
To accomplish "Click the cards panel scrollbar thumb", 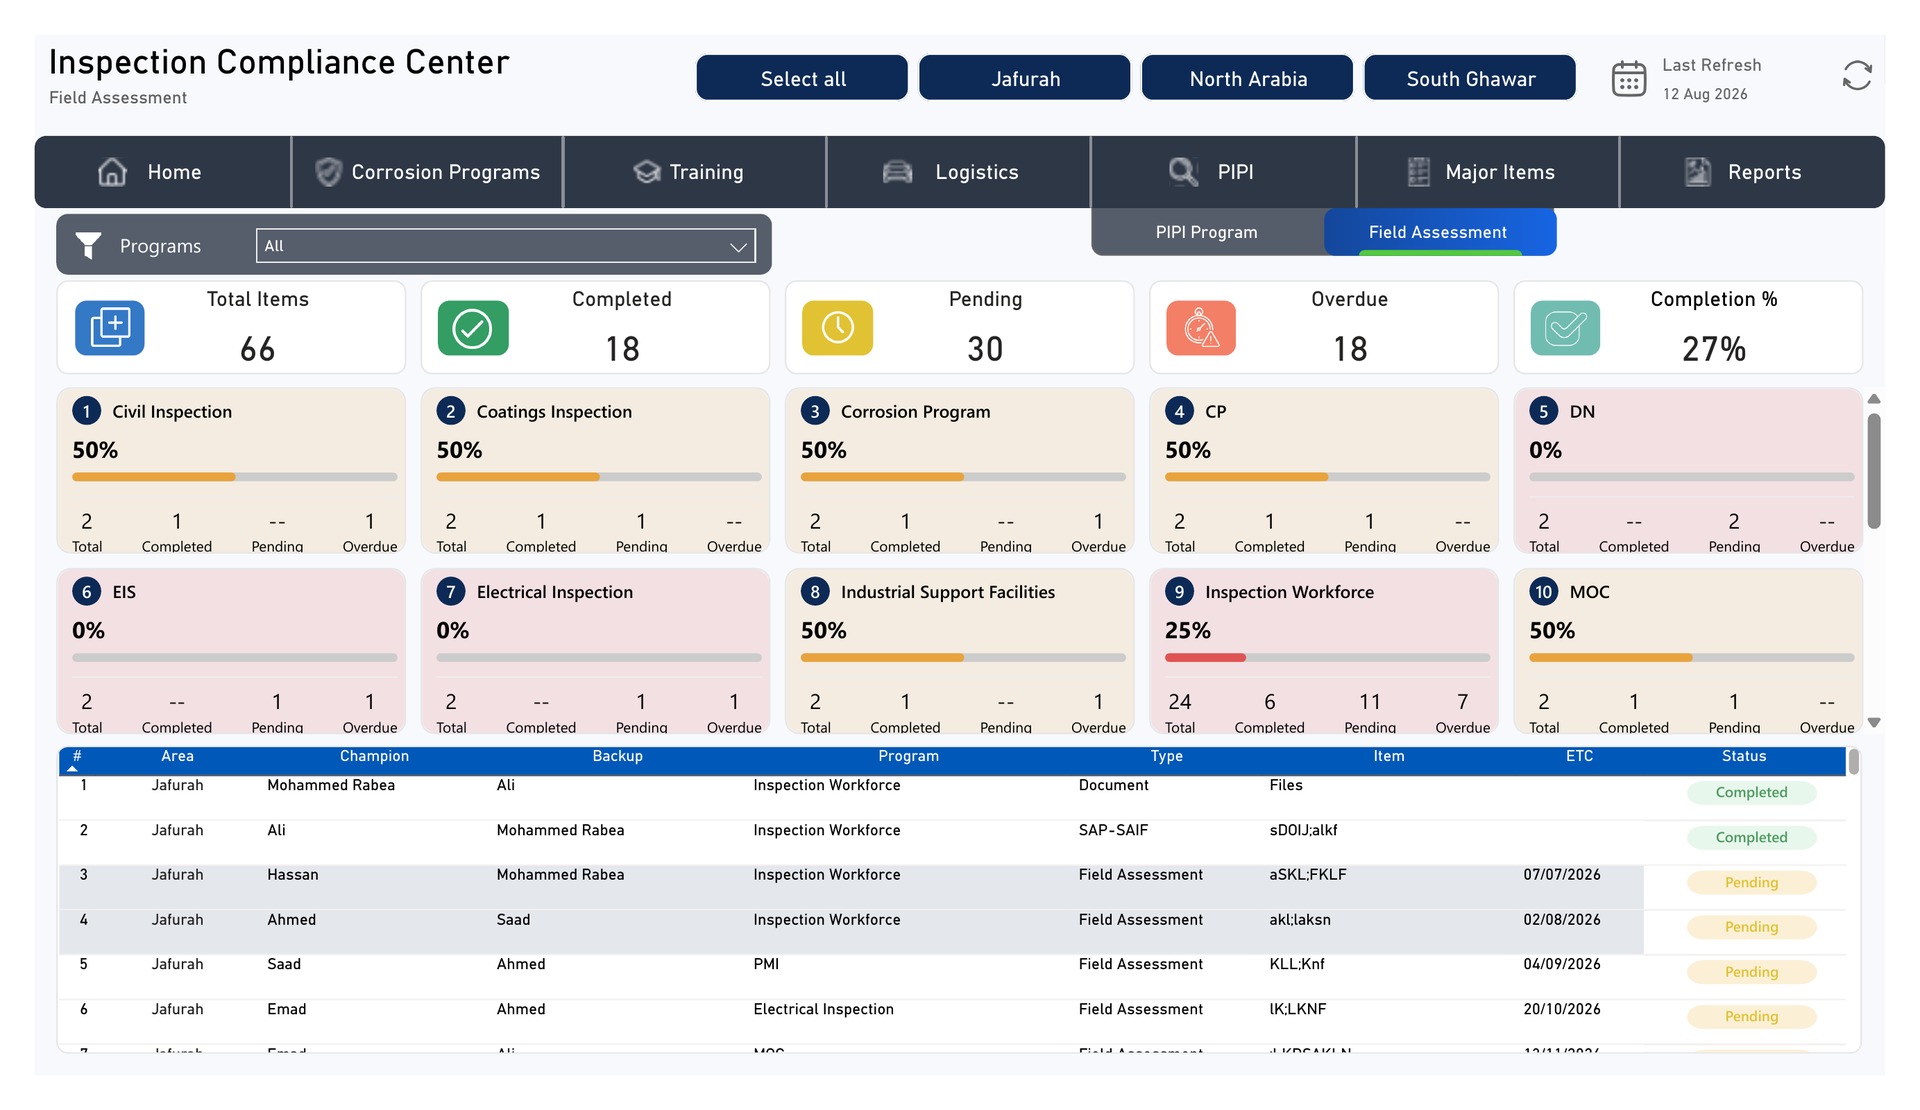I will click(x=1874, y=470).
